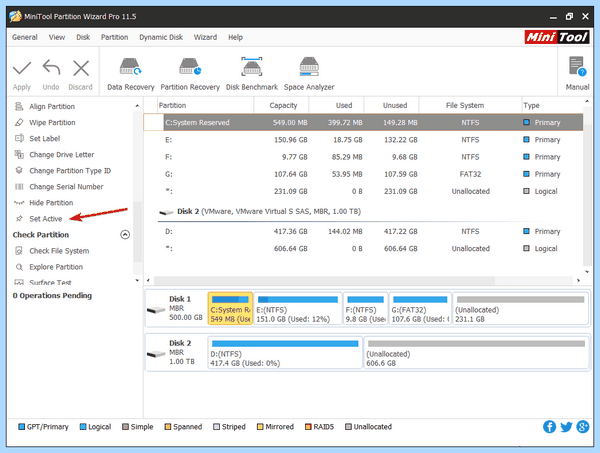Viewport: 600px width, 453px height.
Task: Select Disk 1 drive icon in disk map
Action: click(x=156, y=310)
